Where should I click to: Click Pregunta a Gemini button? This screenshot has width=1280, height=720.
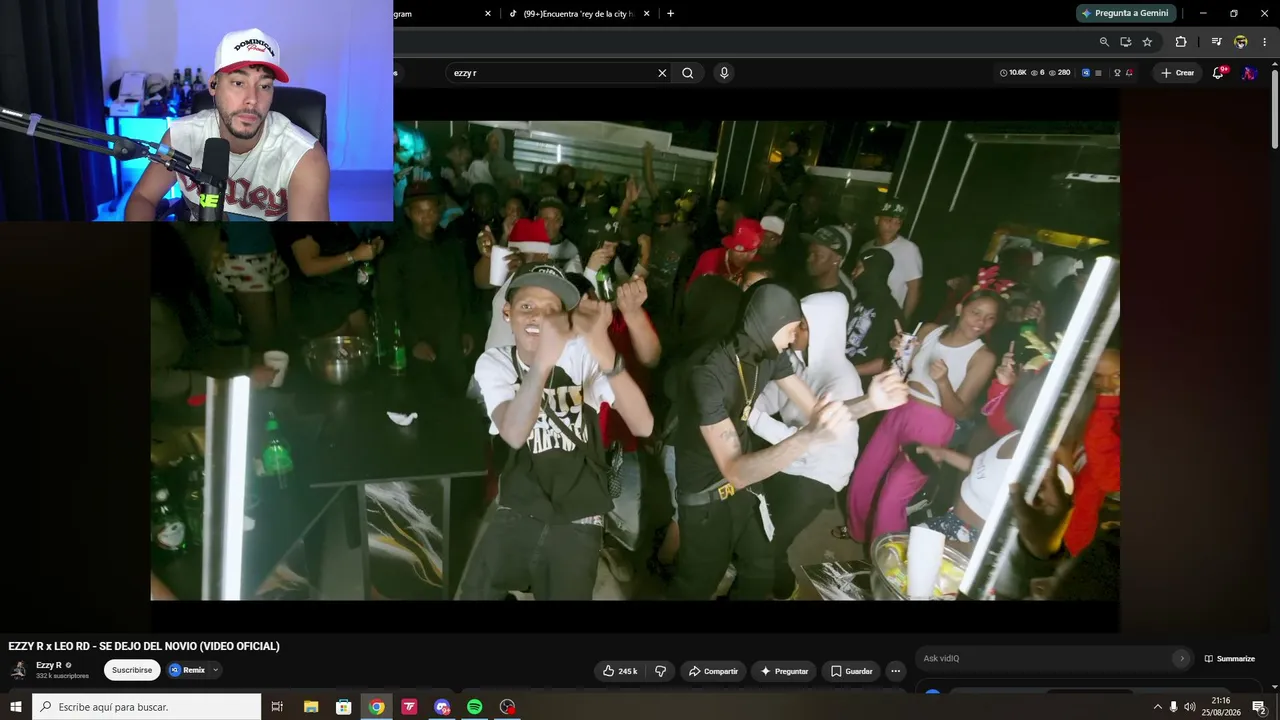pyautogui.click(x=1125, y=13)
